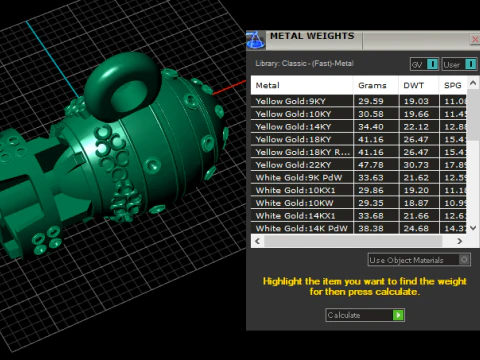Click the table's vertical scroll down arrow
Image resolution: width=480 pixels, height=360 pixels.
(473, 228)
